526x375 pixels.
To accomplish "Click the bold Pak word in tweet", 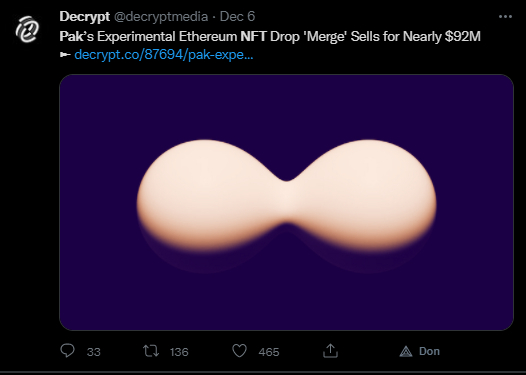I will tap(71, 36).
